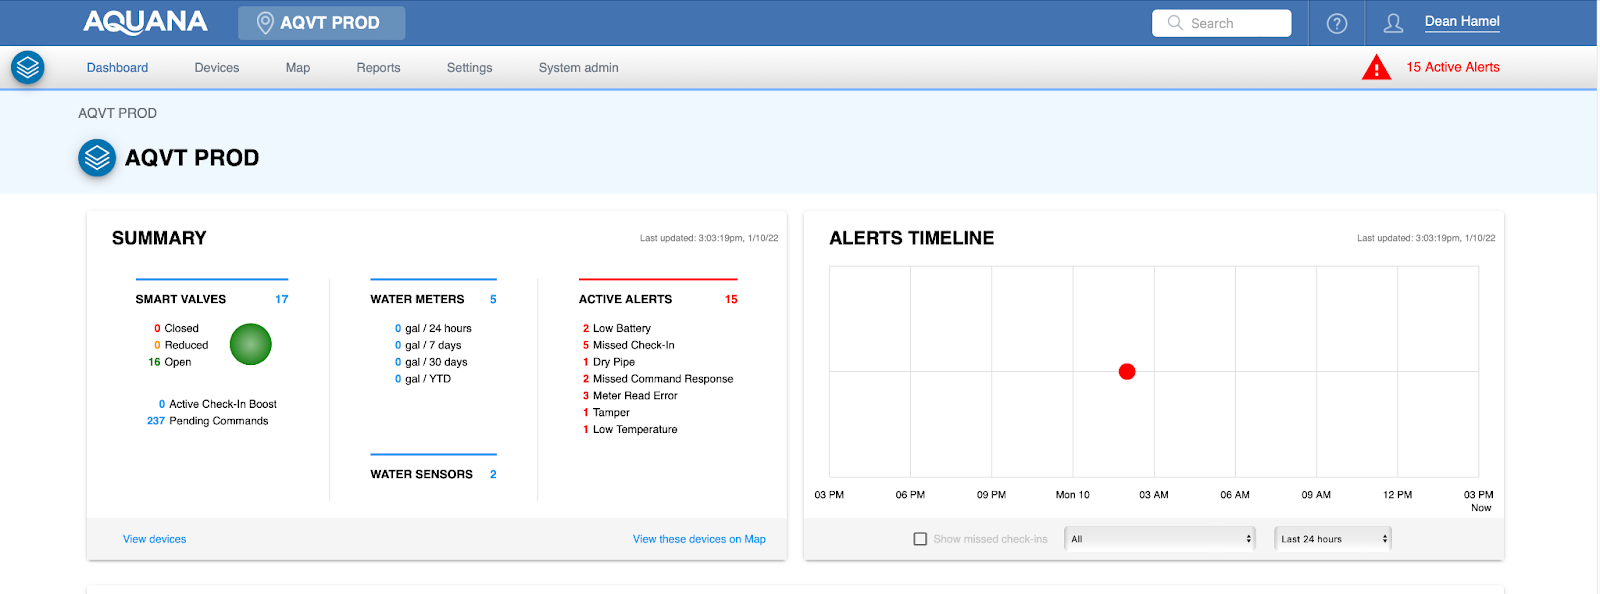This screenshot has width=1600, height=594.
Task: Click the 0 Active Check-In Boost entry
Action: coord(218,404)
